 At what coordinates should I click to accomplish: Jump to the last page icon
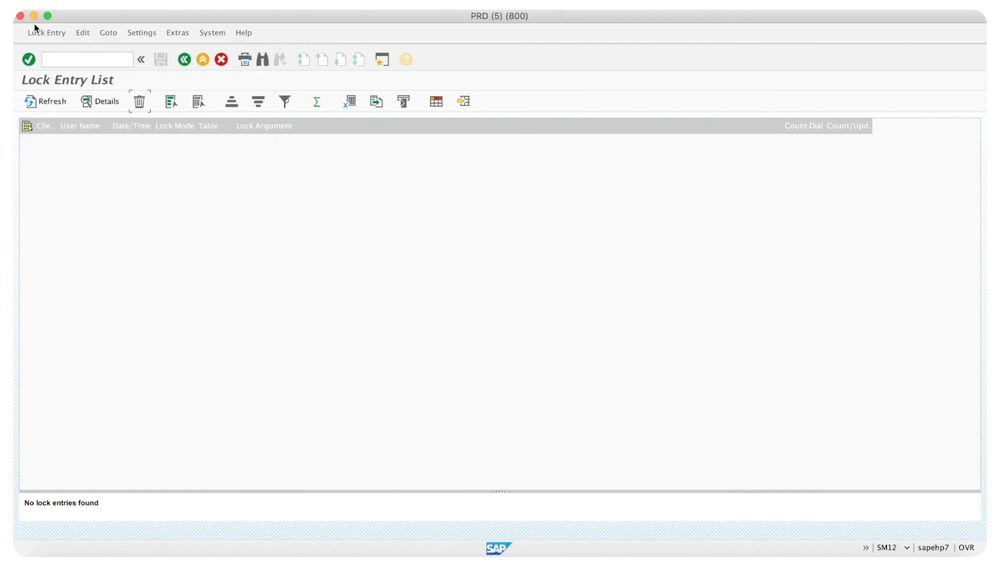click(359, 59)
